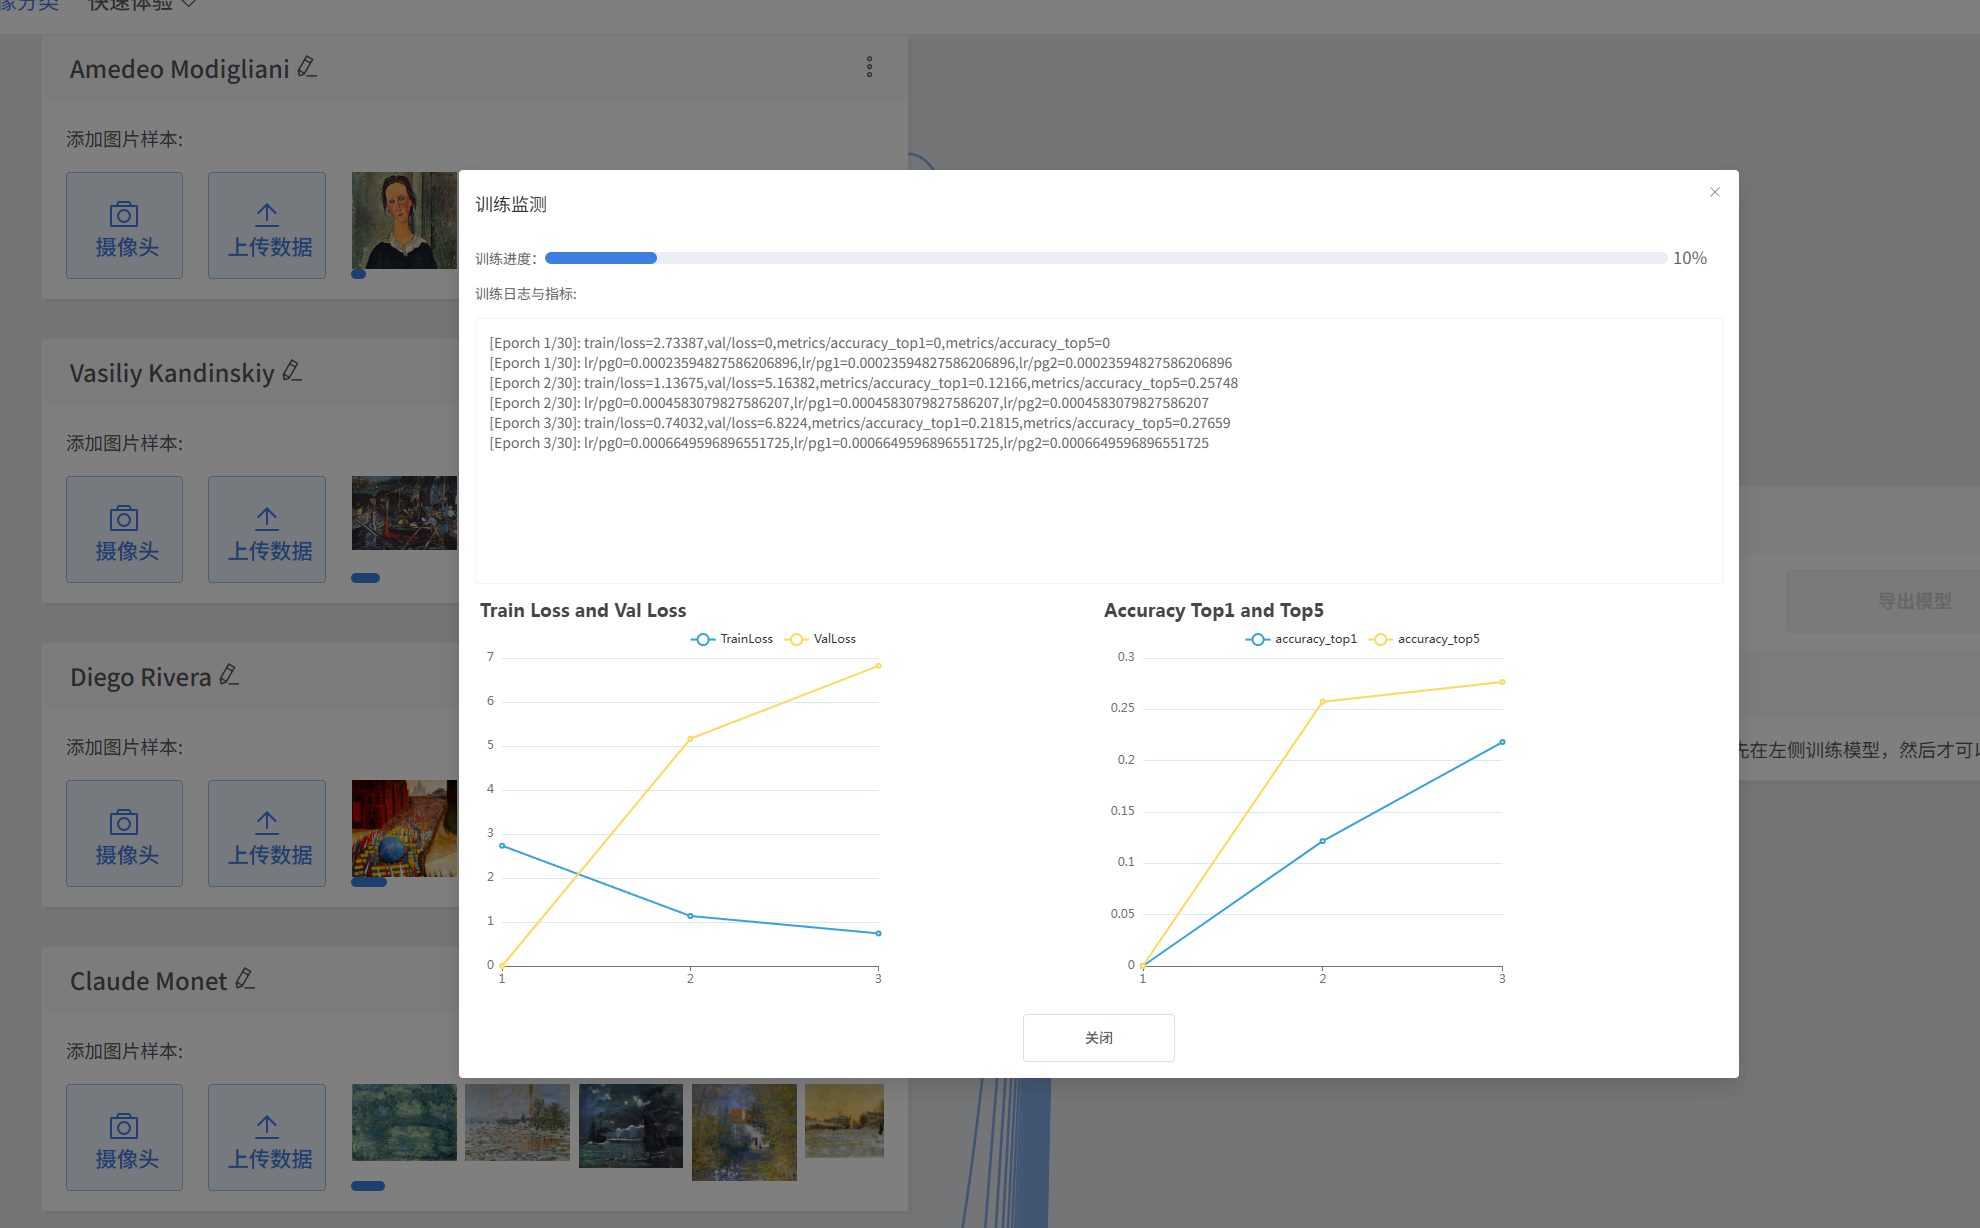Image resolution: width=1980 pixels, height=1228 pixels.
Task: Open the Amedeo Modigliani three-dot options menu
Action: 869,67
